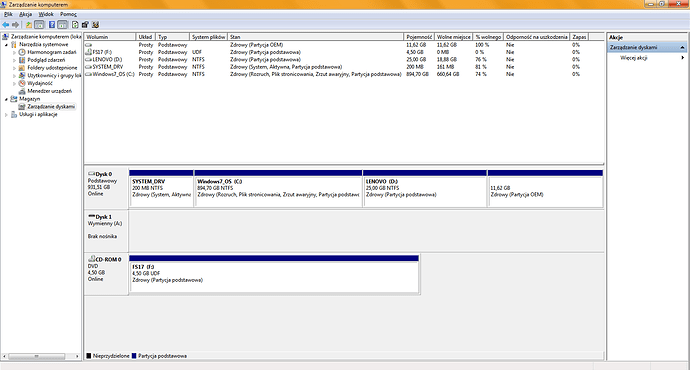This screenshot has height=370, width=690.
Task: Select the SYSTEM_DRV partition block on Dysk 0
Action: (x=161, y=188)
